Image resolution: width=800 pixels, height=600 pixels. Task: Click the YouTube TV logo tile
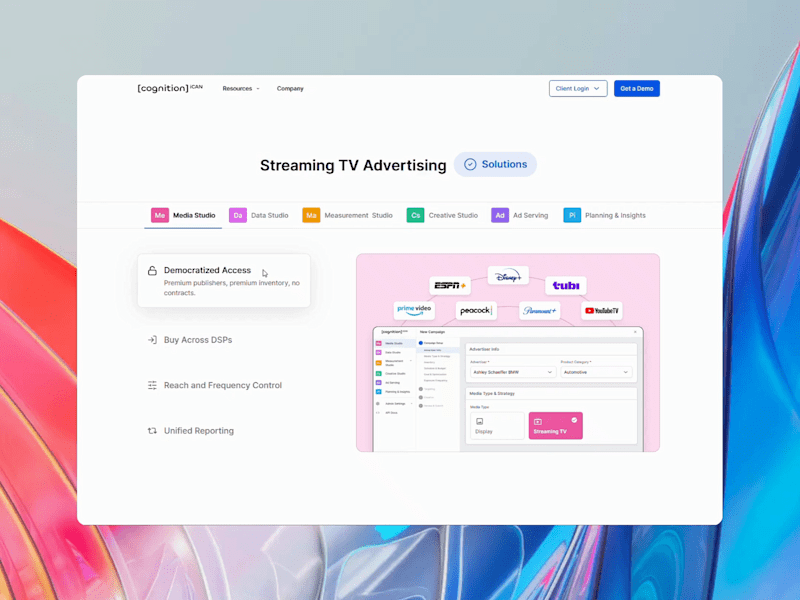click(602, 310)
